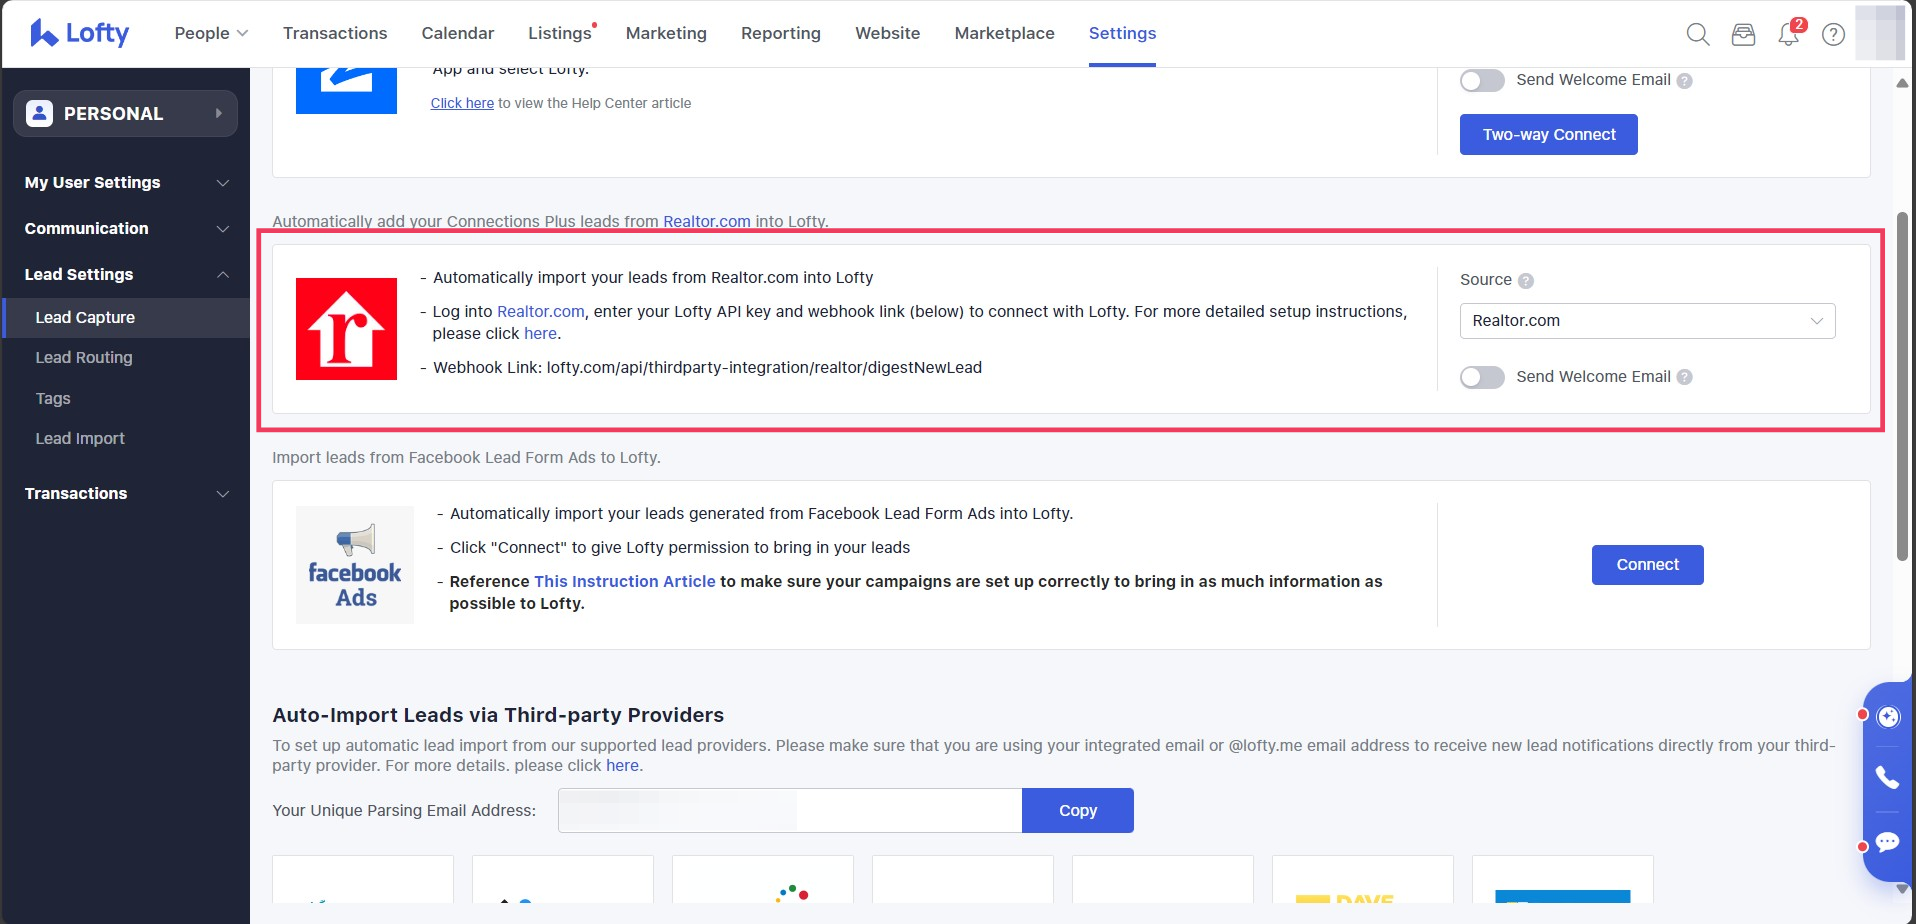The image size is (1916, 924).
Task: Click the Unique Parsing Email Address field
Action: [789, 811]
